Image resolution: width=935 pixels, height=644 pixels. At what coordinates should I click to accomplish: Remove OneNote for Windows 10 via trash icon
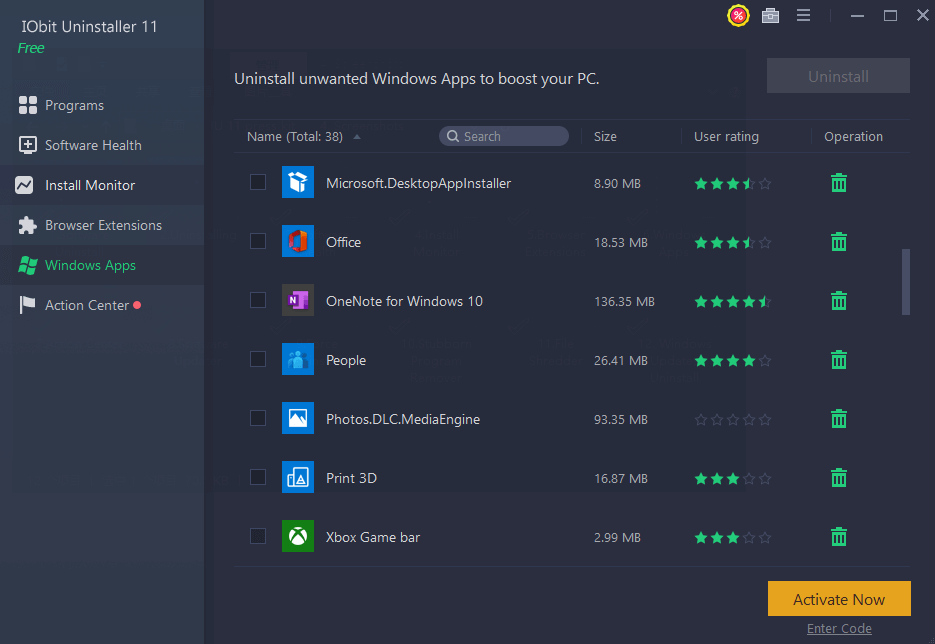tap(838, 301)
